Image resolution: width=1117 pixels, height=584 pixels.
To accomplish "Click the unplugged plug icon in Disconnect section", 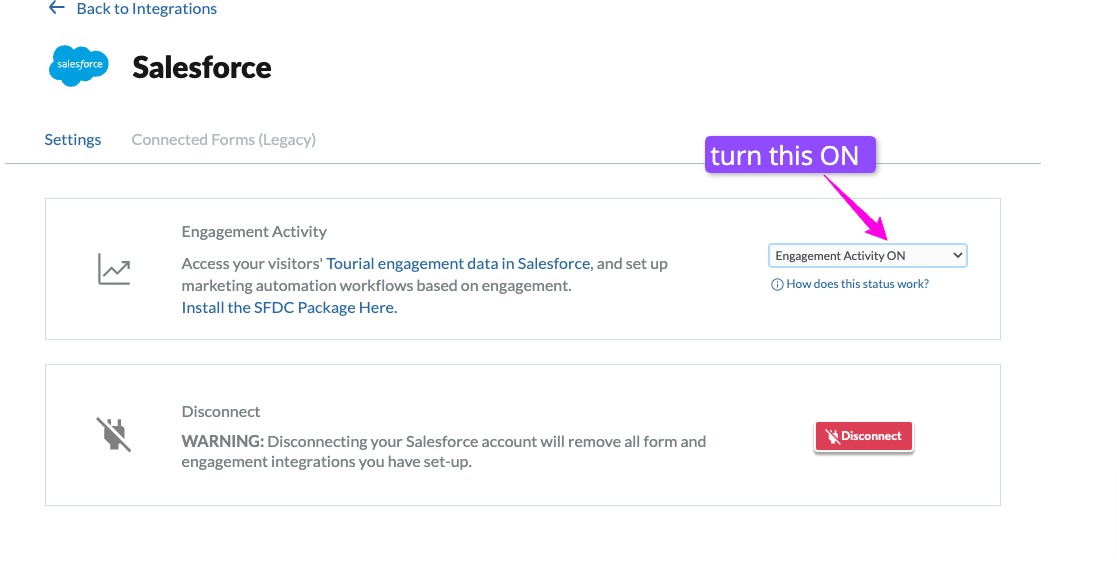I will click(113, 435).
